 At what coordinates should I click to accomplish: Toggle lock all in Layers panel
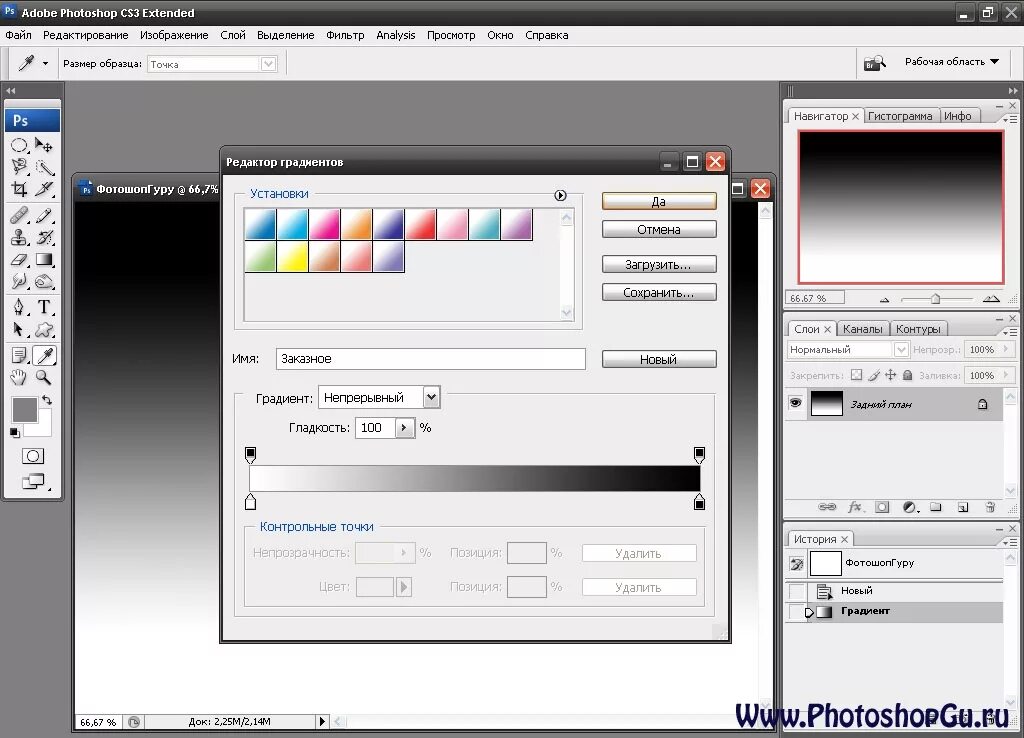(907, 375)
